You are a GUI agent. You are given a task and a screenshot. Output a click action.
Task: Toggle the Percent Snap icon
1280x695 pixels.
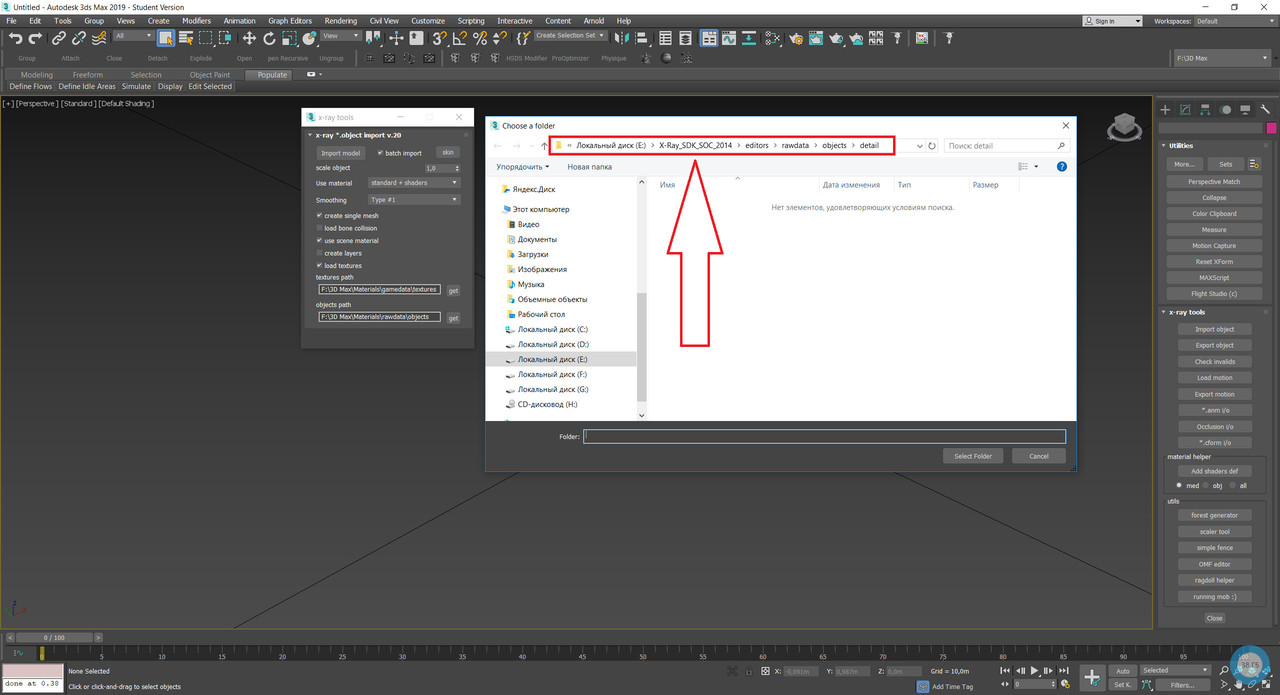[x=480, y=38]
